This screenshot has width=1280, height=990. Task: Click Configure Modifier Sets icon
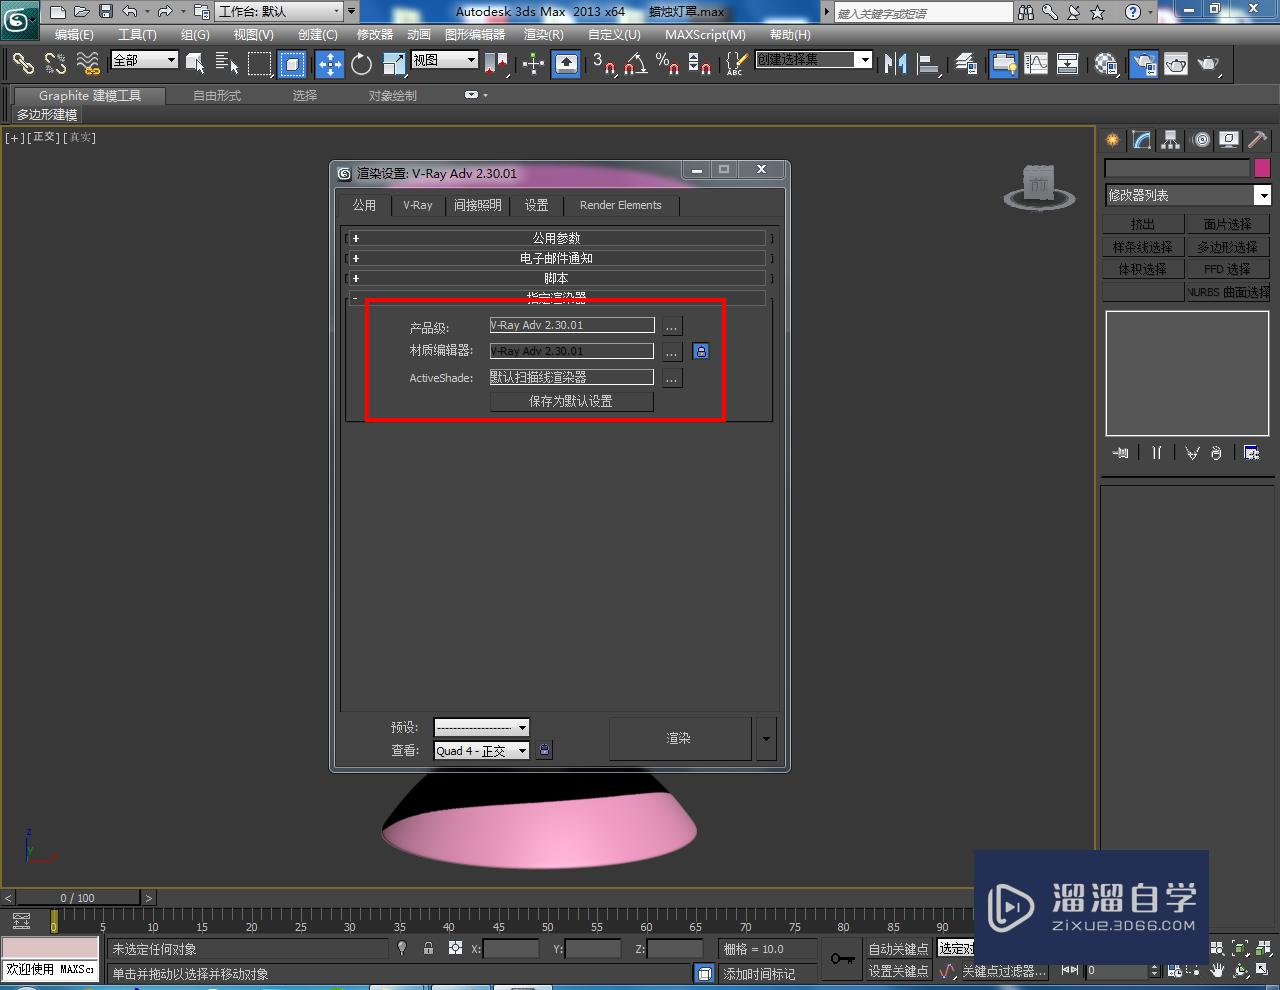click(1251, 453)
